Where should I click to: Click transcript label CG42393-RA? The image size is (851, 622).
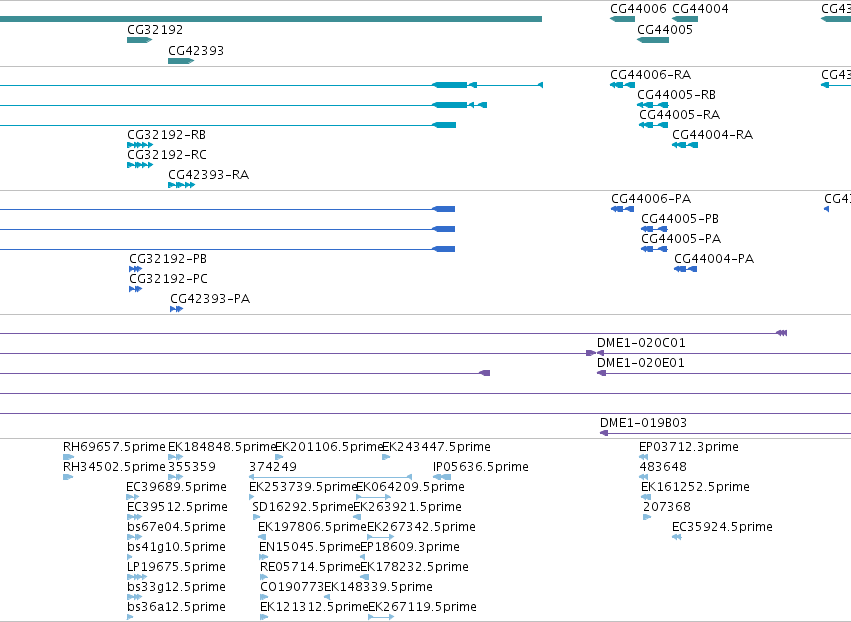[208, 175]
